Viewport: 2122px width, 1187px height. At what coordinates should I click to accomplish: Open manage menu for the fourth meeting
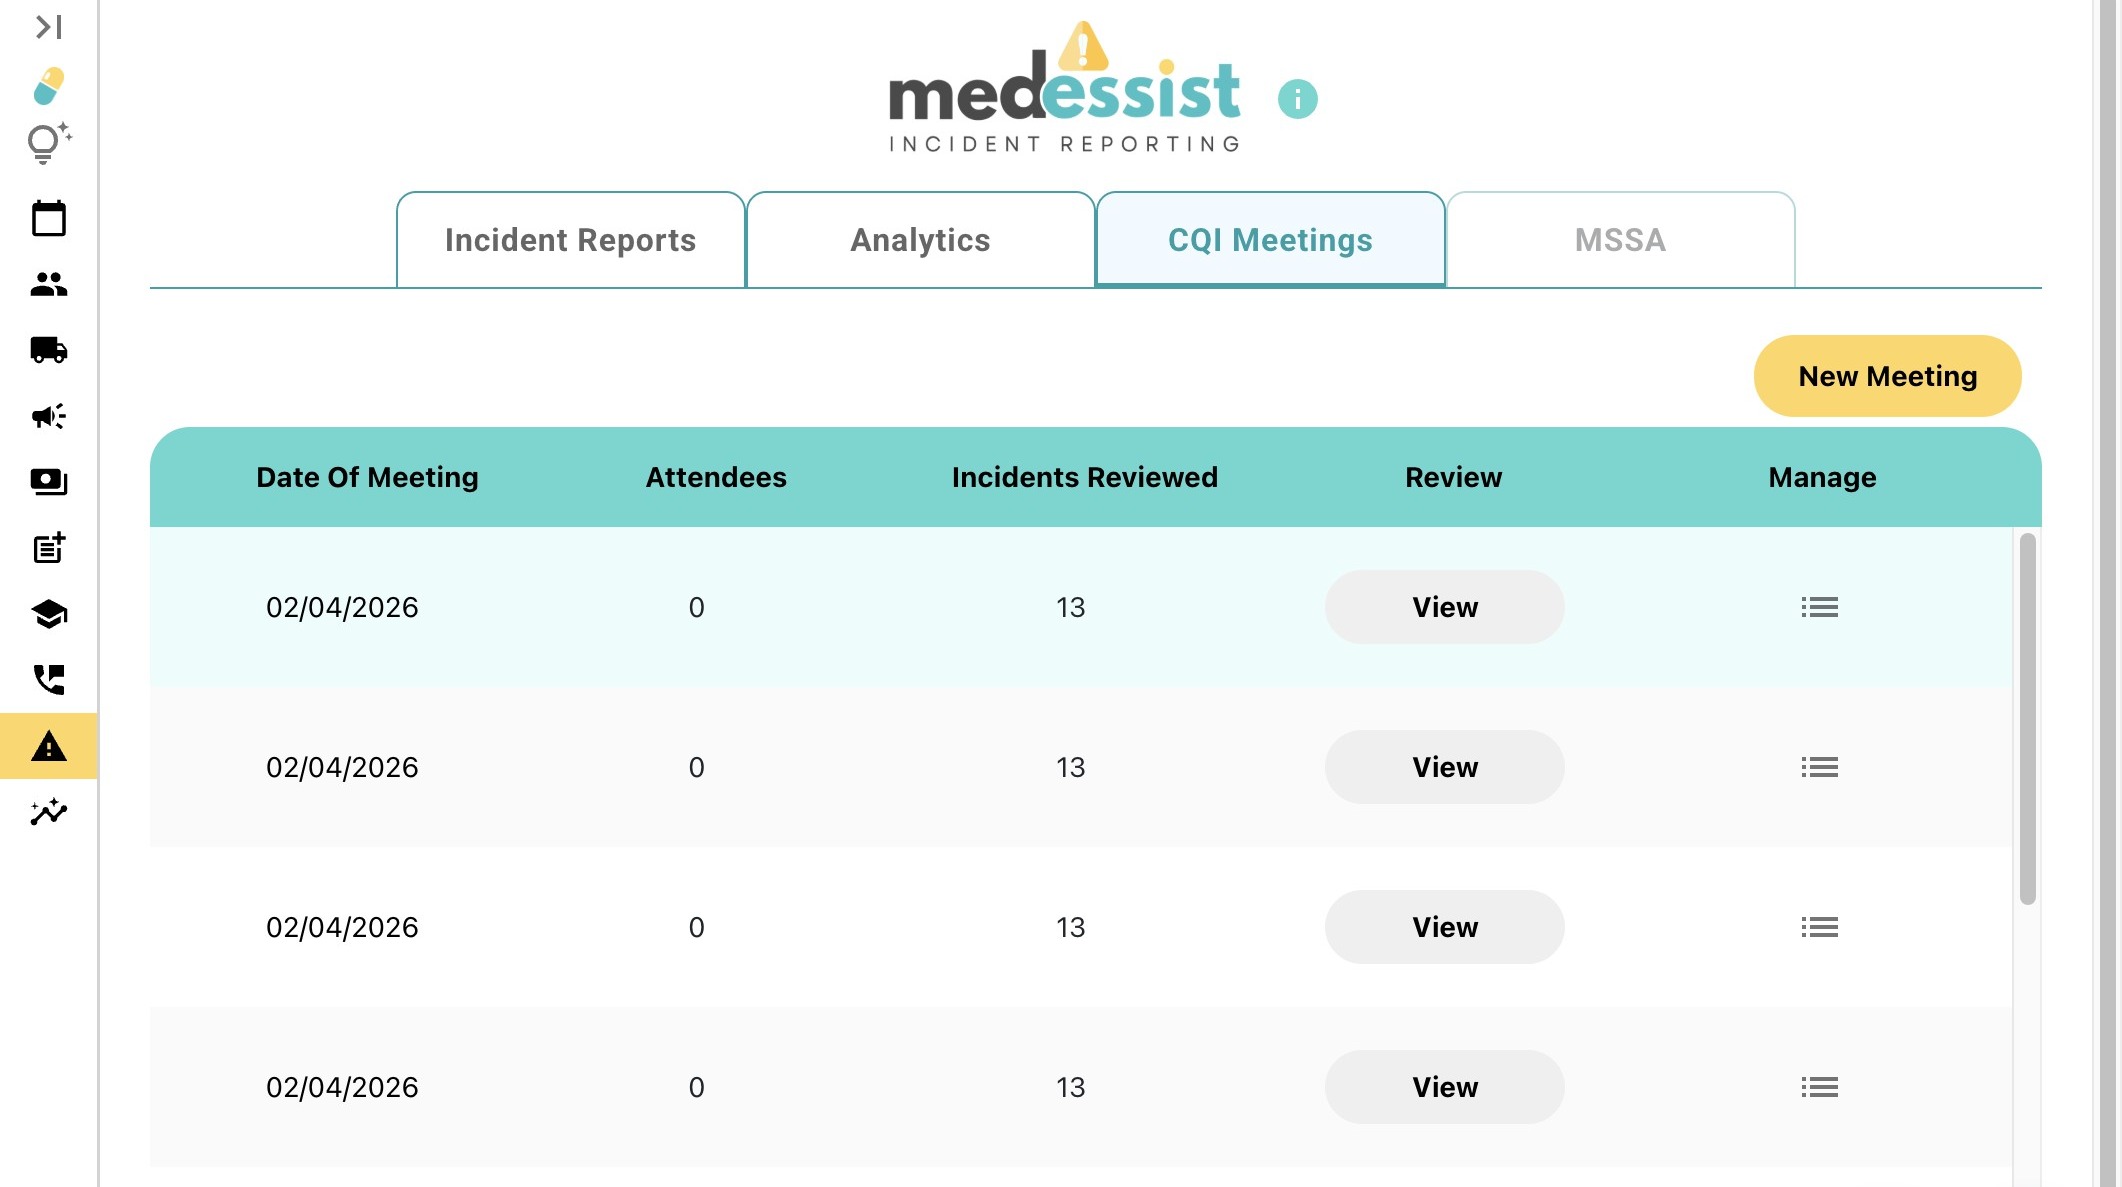[x=1819, y=1087]
